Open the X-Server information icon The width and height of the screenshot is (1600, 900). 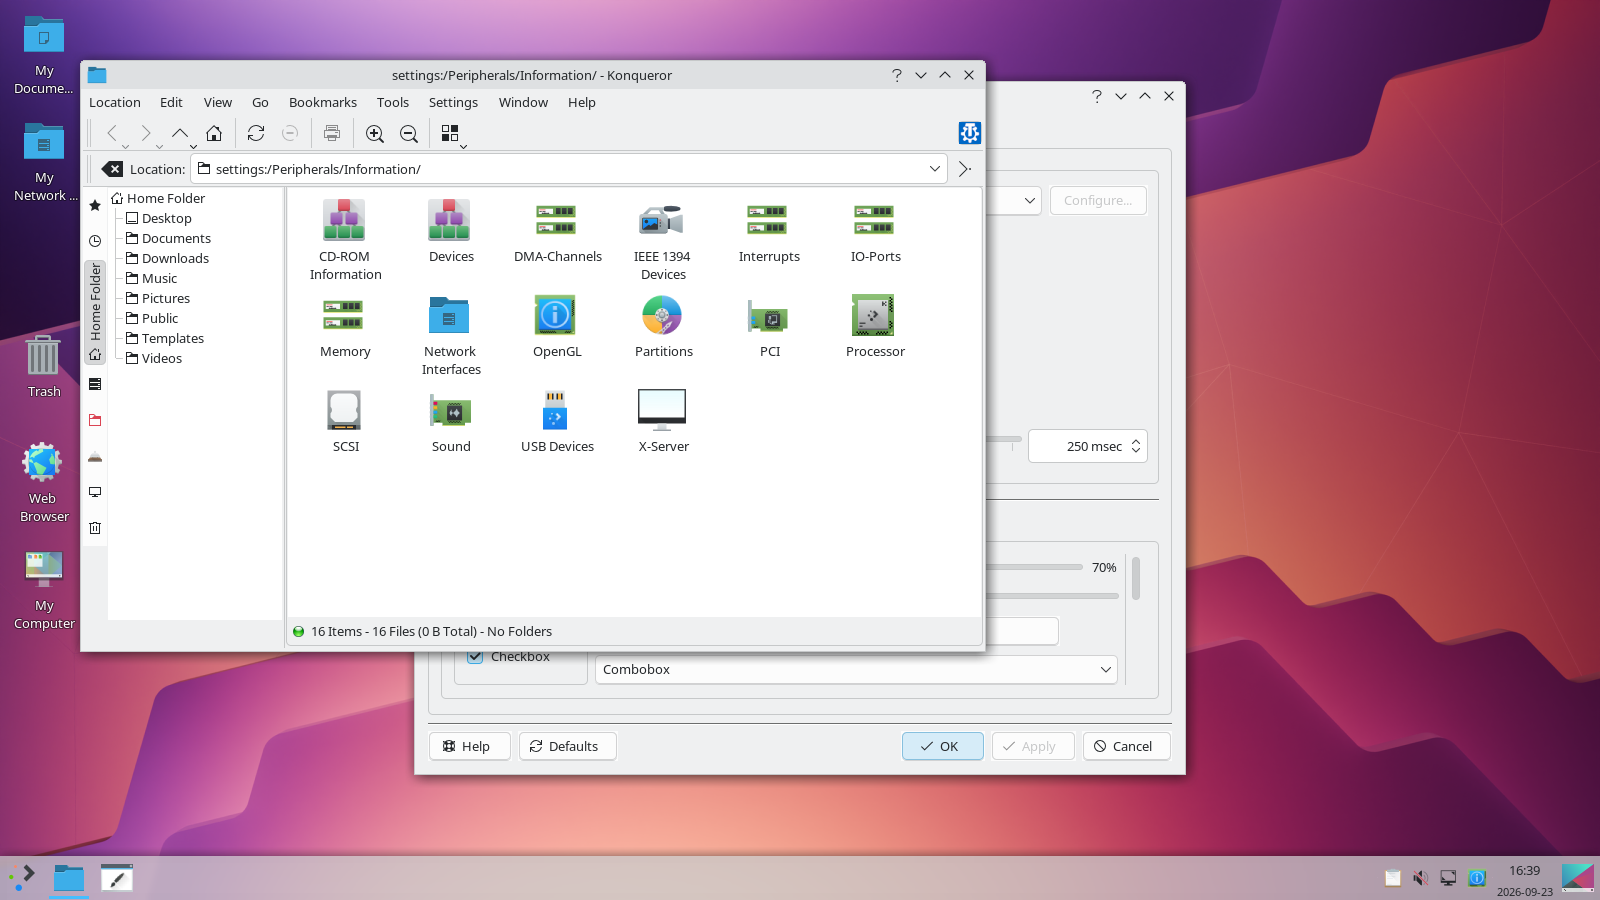click(663, 421)
